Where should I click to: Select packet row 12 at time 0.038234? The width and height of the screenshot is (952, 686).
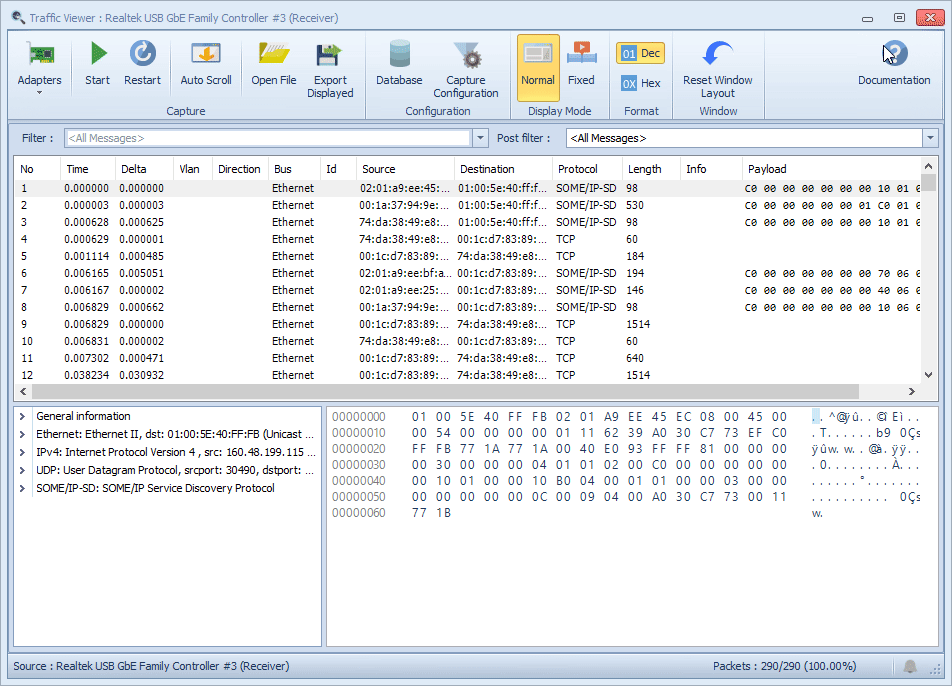coord(468,375)
